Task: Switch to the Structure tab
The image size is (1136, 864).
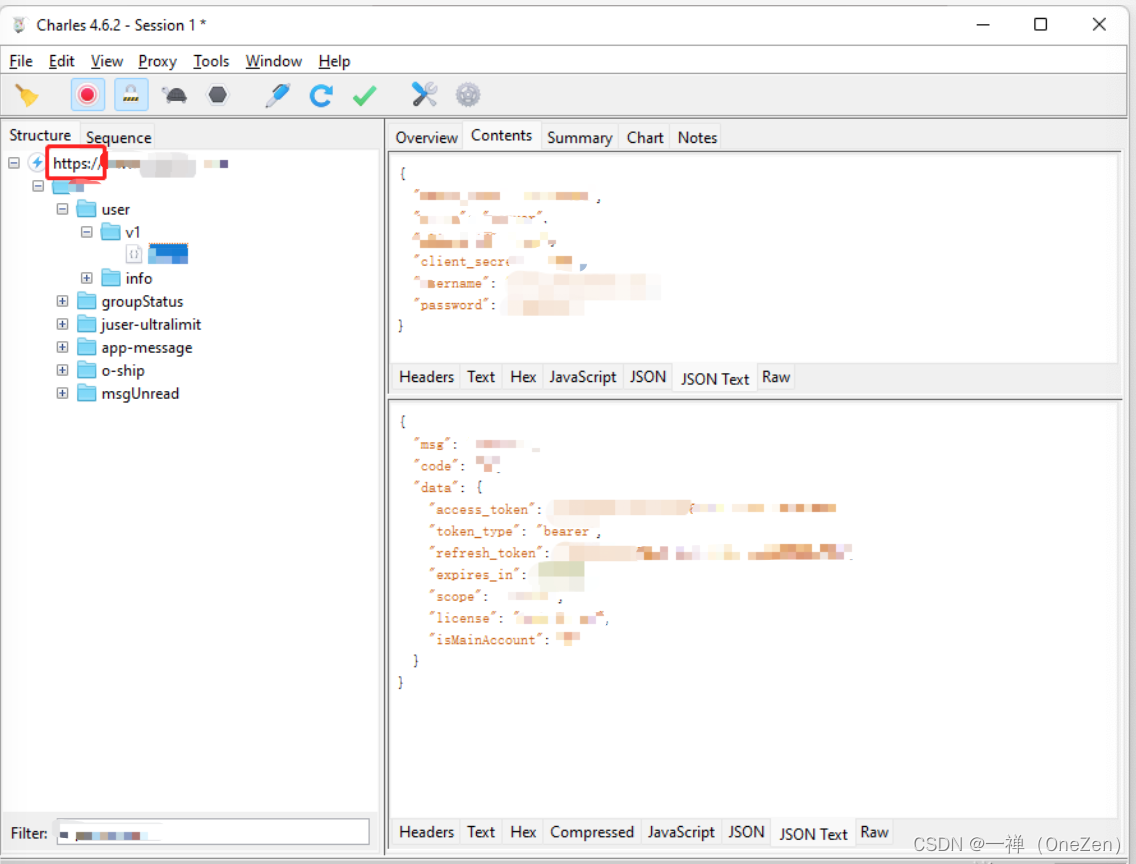Action: (40, 135)
